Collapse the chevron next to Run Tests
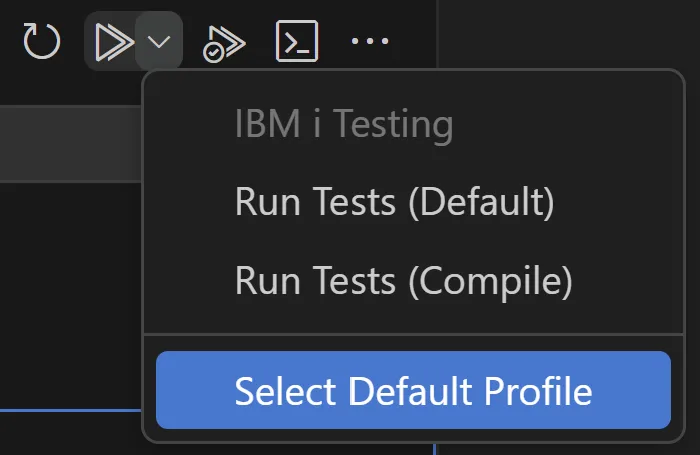 [x=159, y=42]
